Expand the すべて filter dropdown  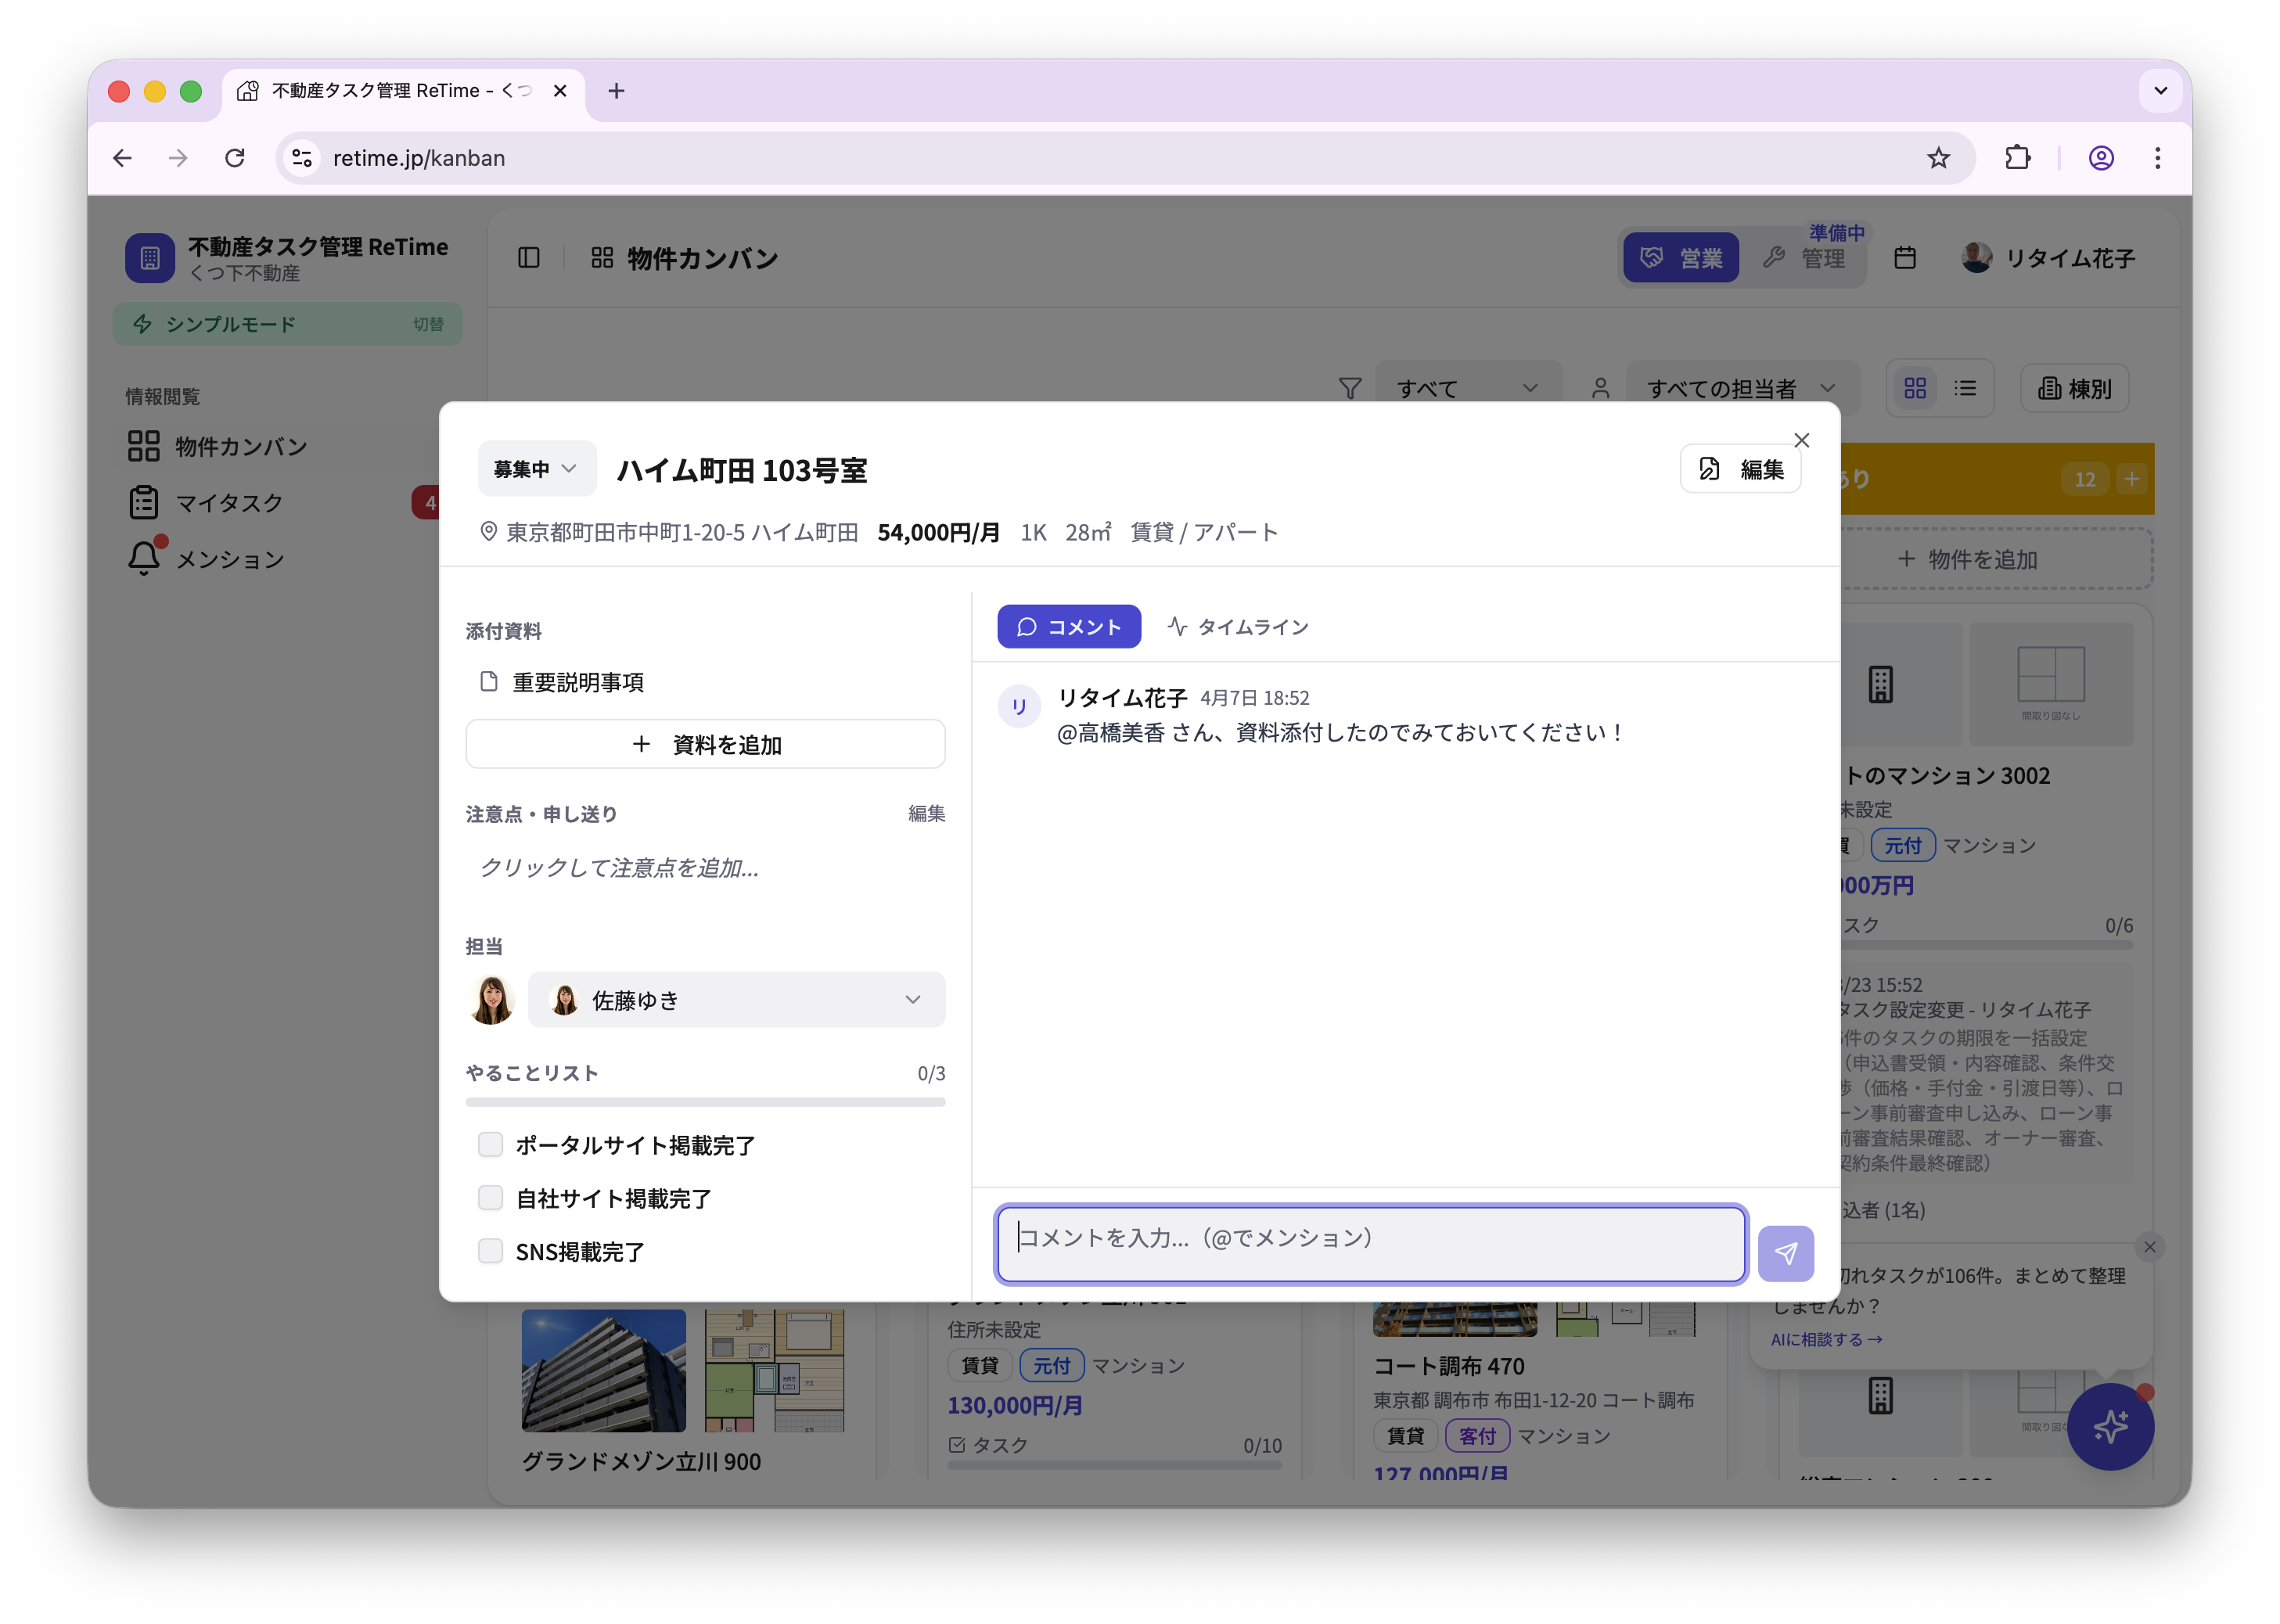1468,388
